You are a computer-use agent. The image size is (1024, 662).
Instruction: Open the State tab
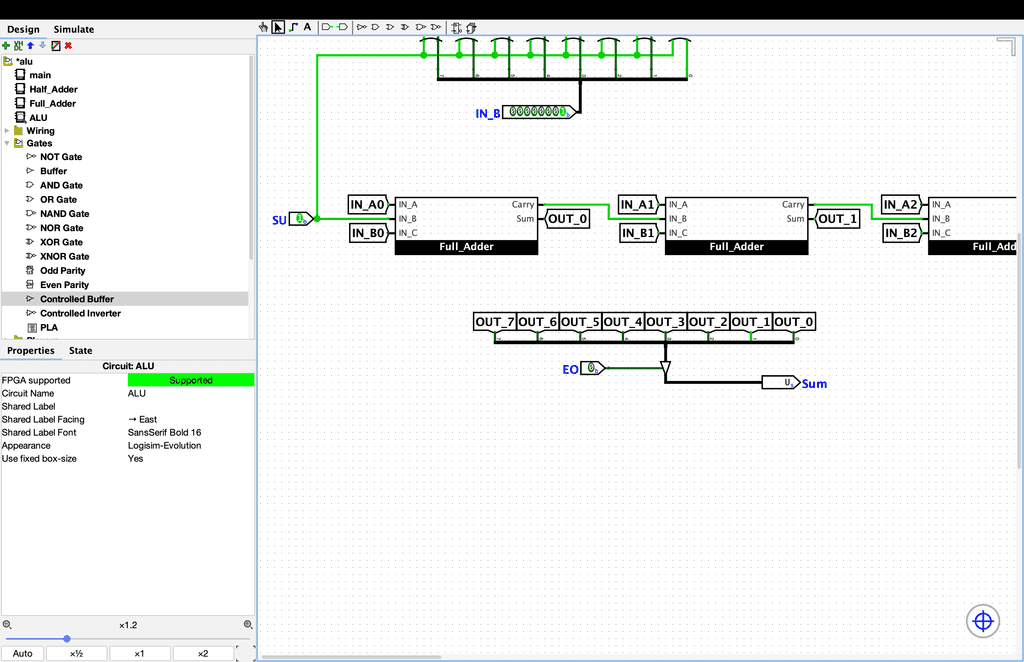coord(80,351)
